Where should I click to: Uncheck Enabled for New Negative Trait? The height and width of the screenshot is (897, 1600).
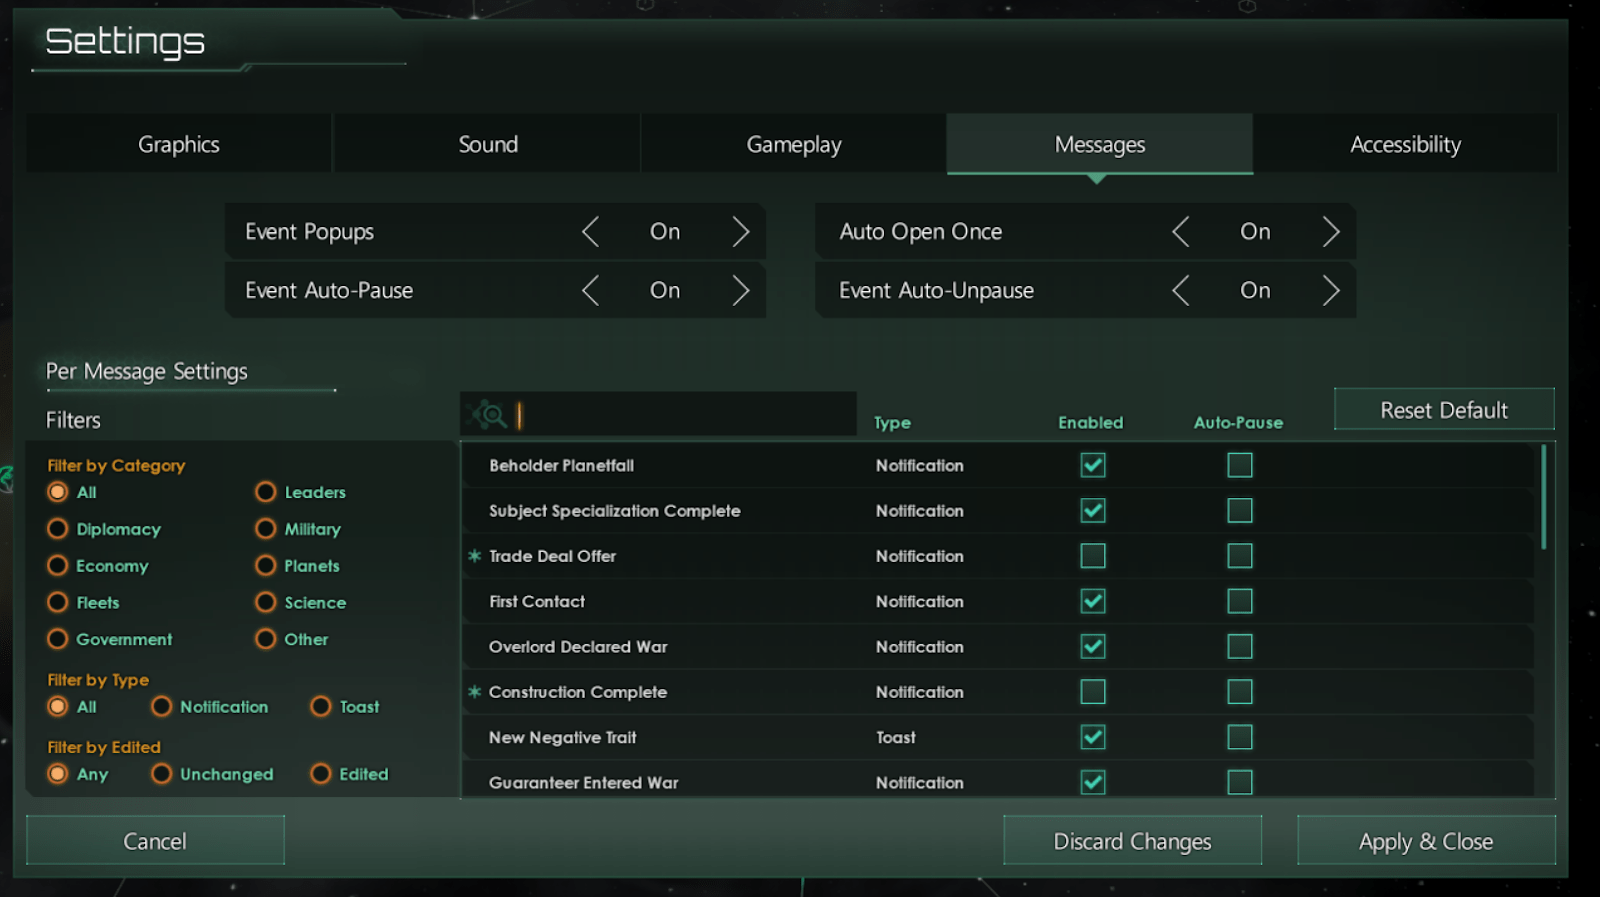tap(1093, 737)
